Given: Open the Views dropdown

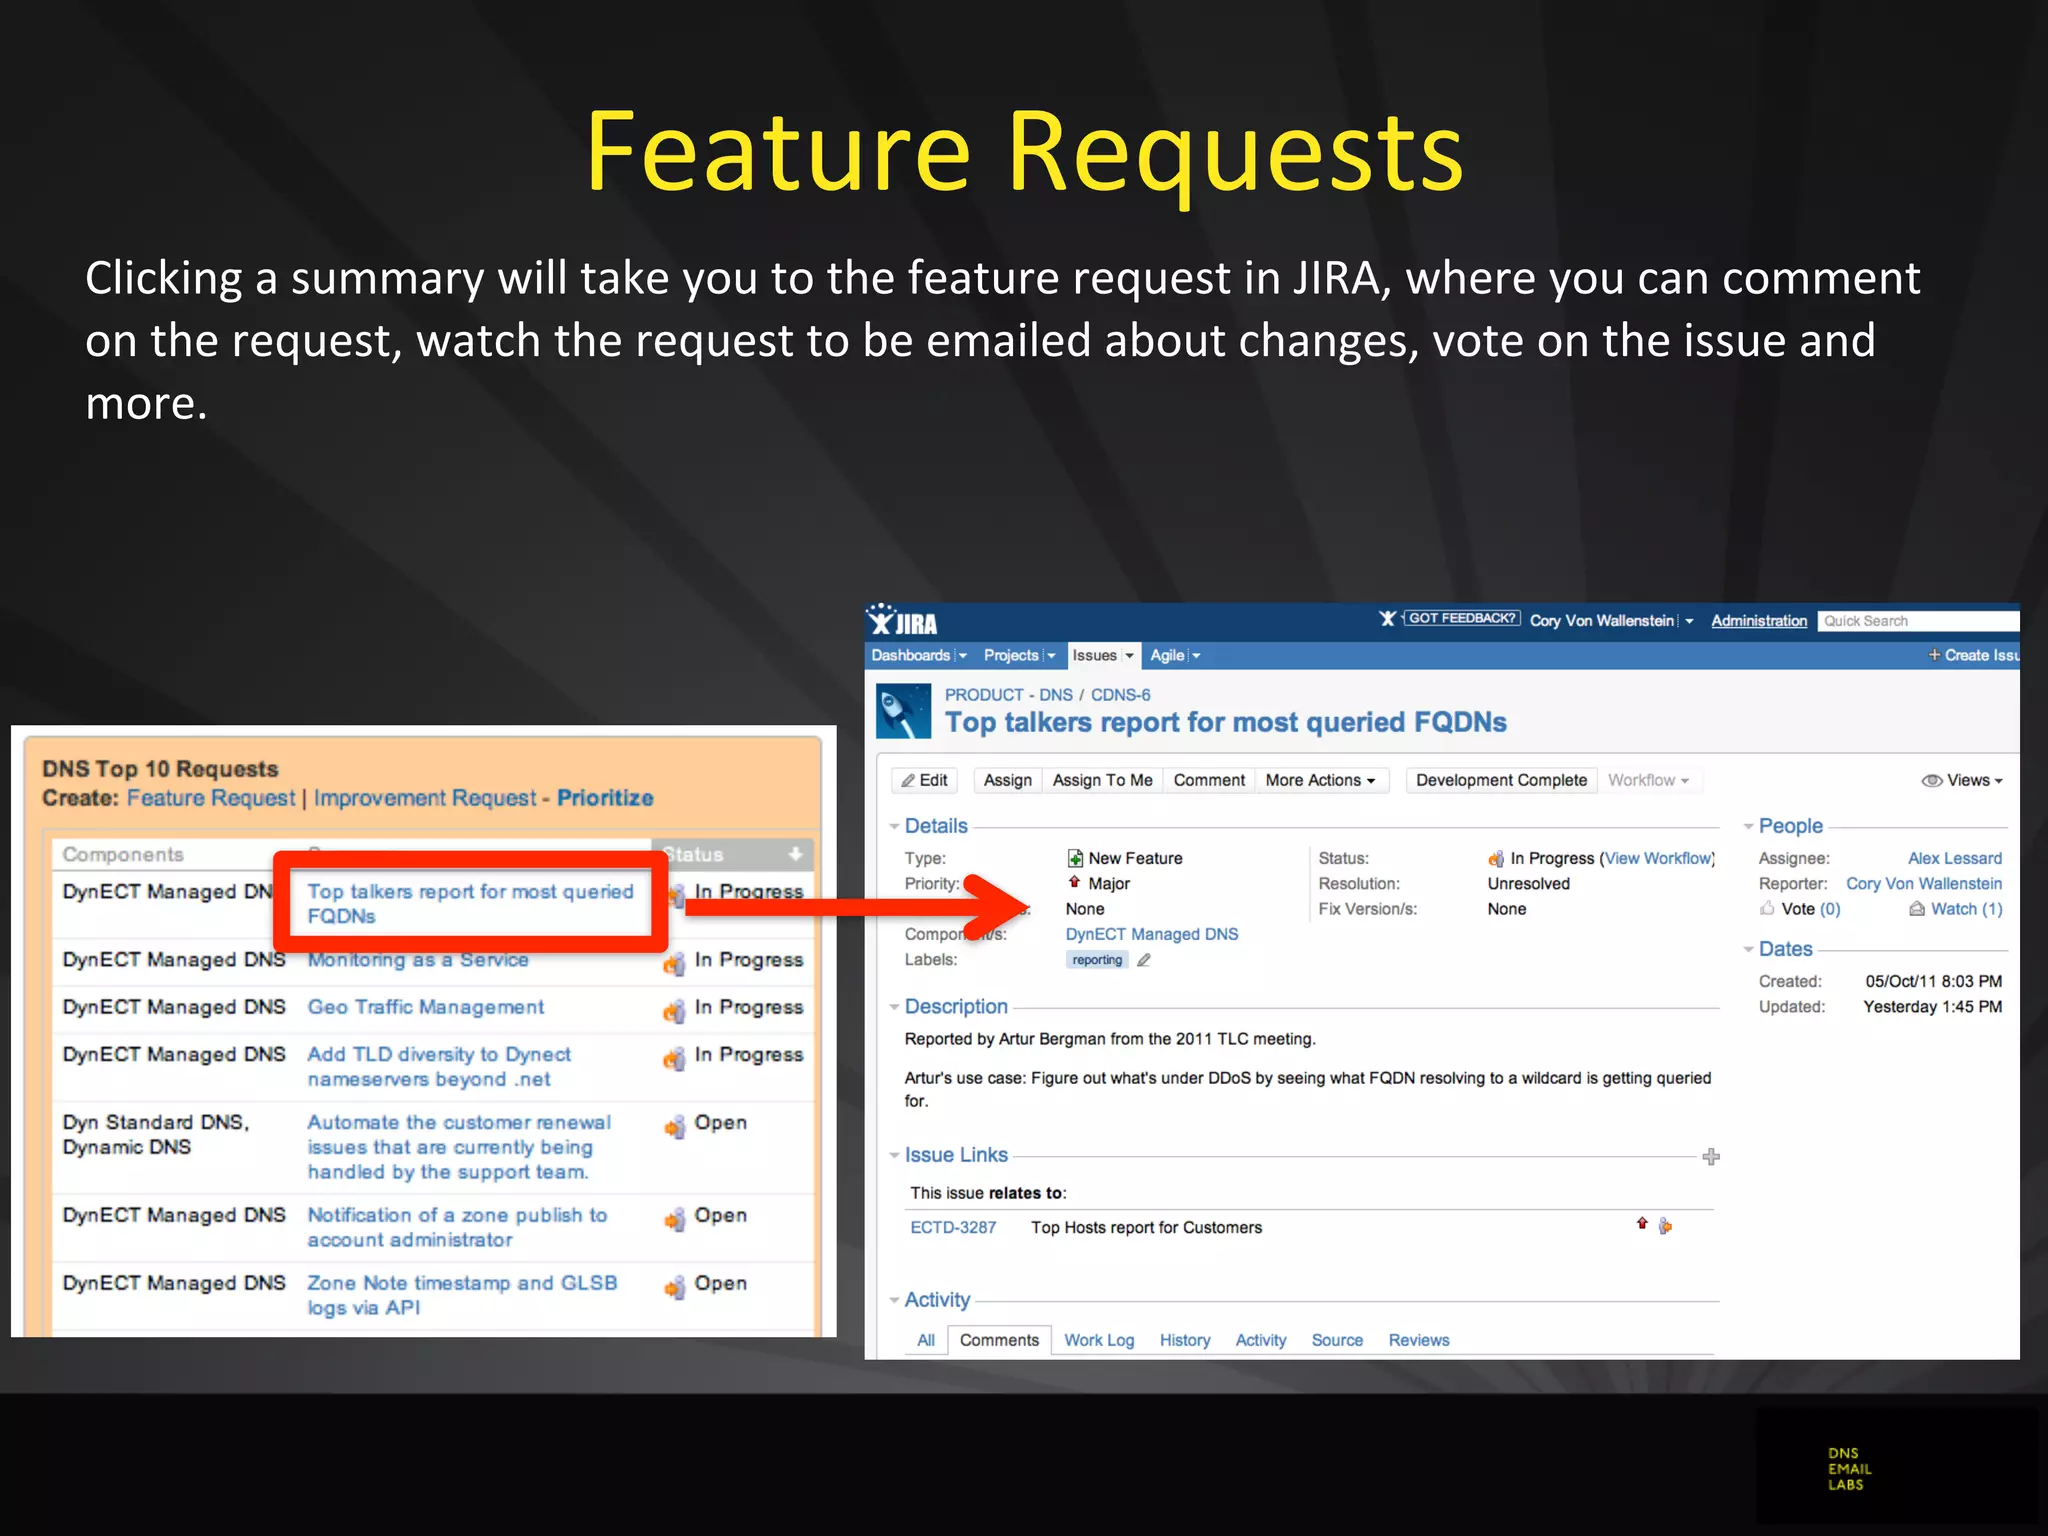Looking at the screenshot, I should point(1962,780).
